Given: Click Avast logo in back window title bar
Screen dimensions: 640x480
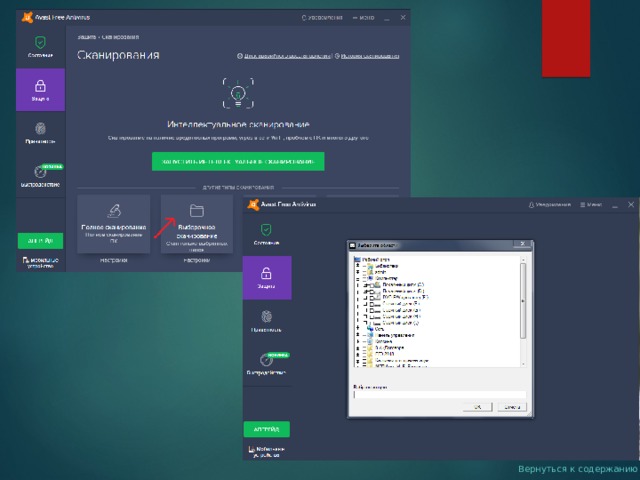Looking at the screenshot, I should click(27, 18).
